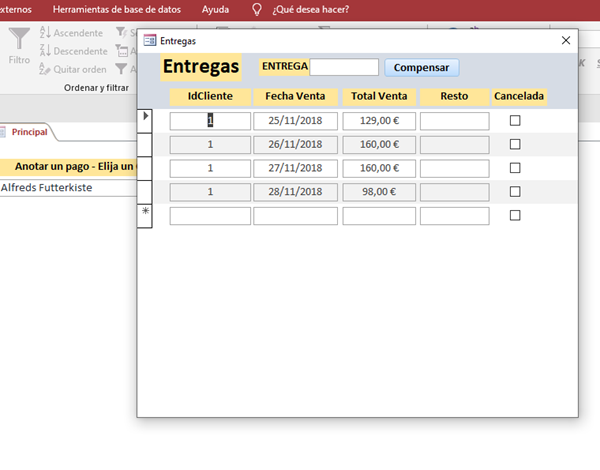Screen dimensions: 600x470
Task: Click the ENTREGA text input field
Action: [344, 67]
